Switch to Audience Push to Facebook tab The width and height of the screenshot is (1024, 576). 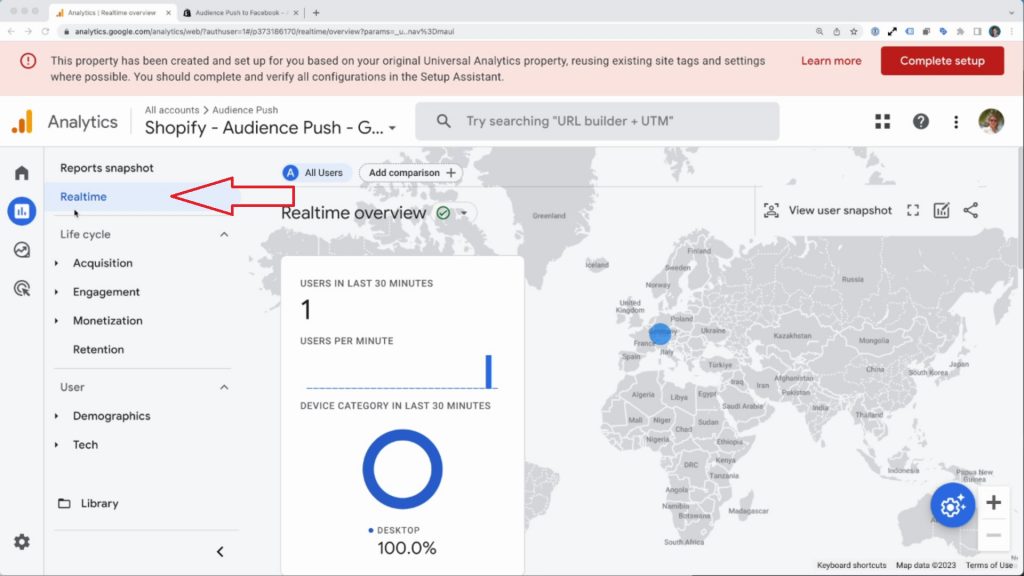(x=240, y=12)
